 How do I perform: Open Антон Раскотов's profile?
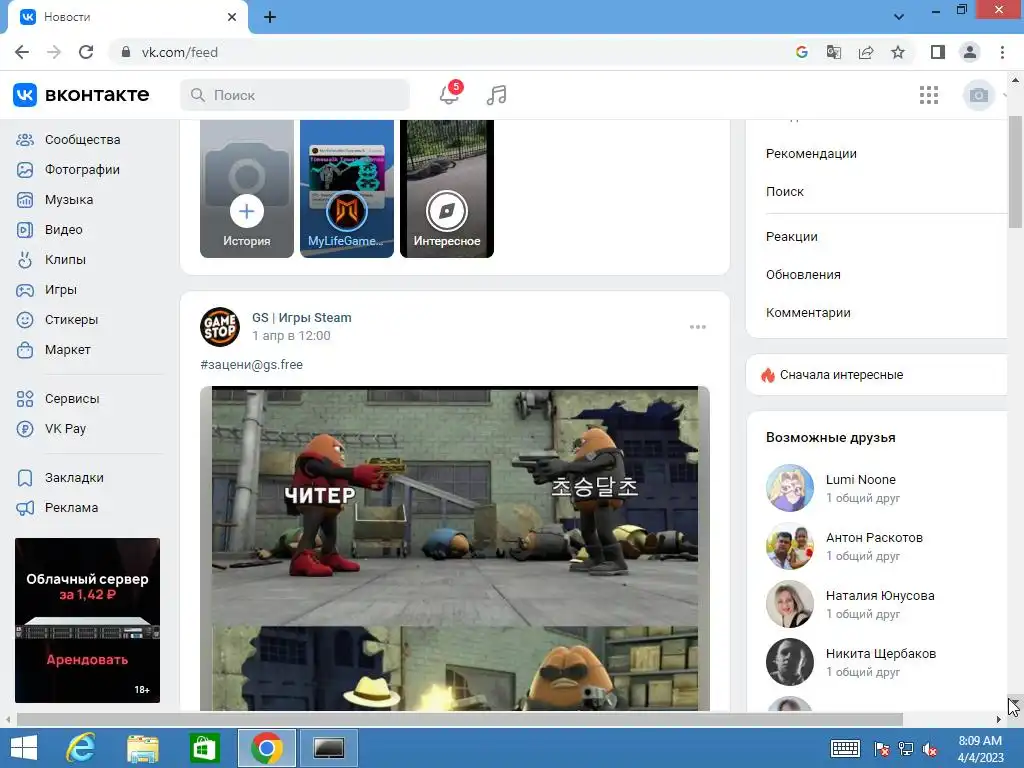874,537
